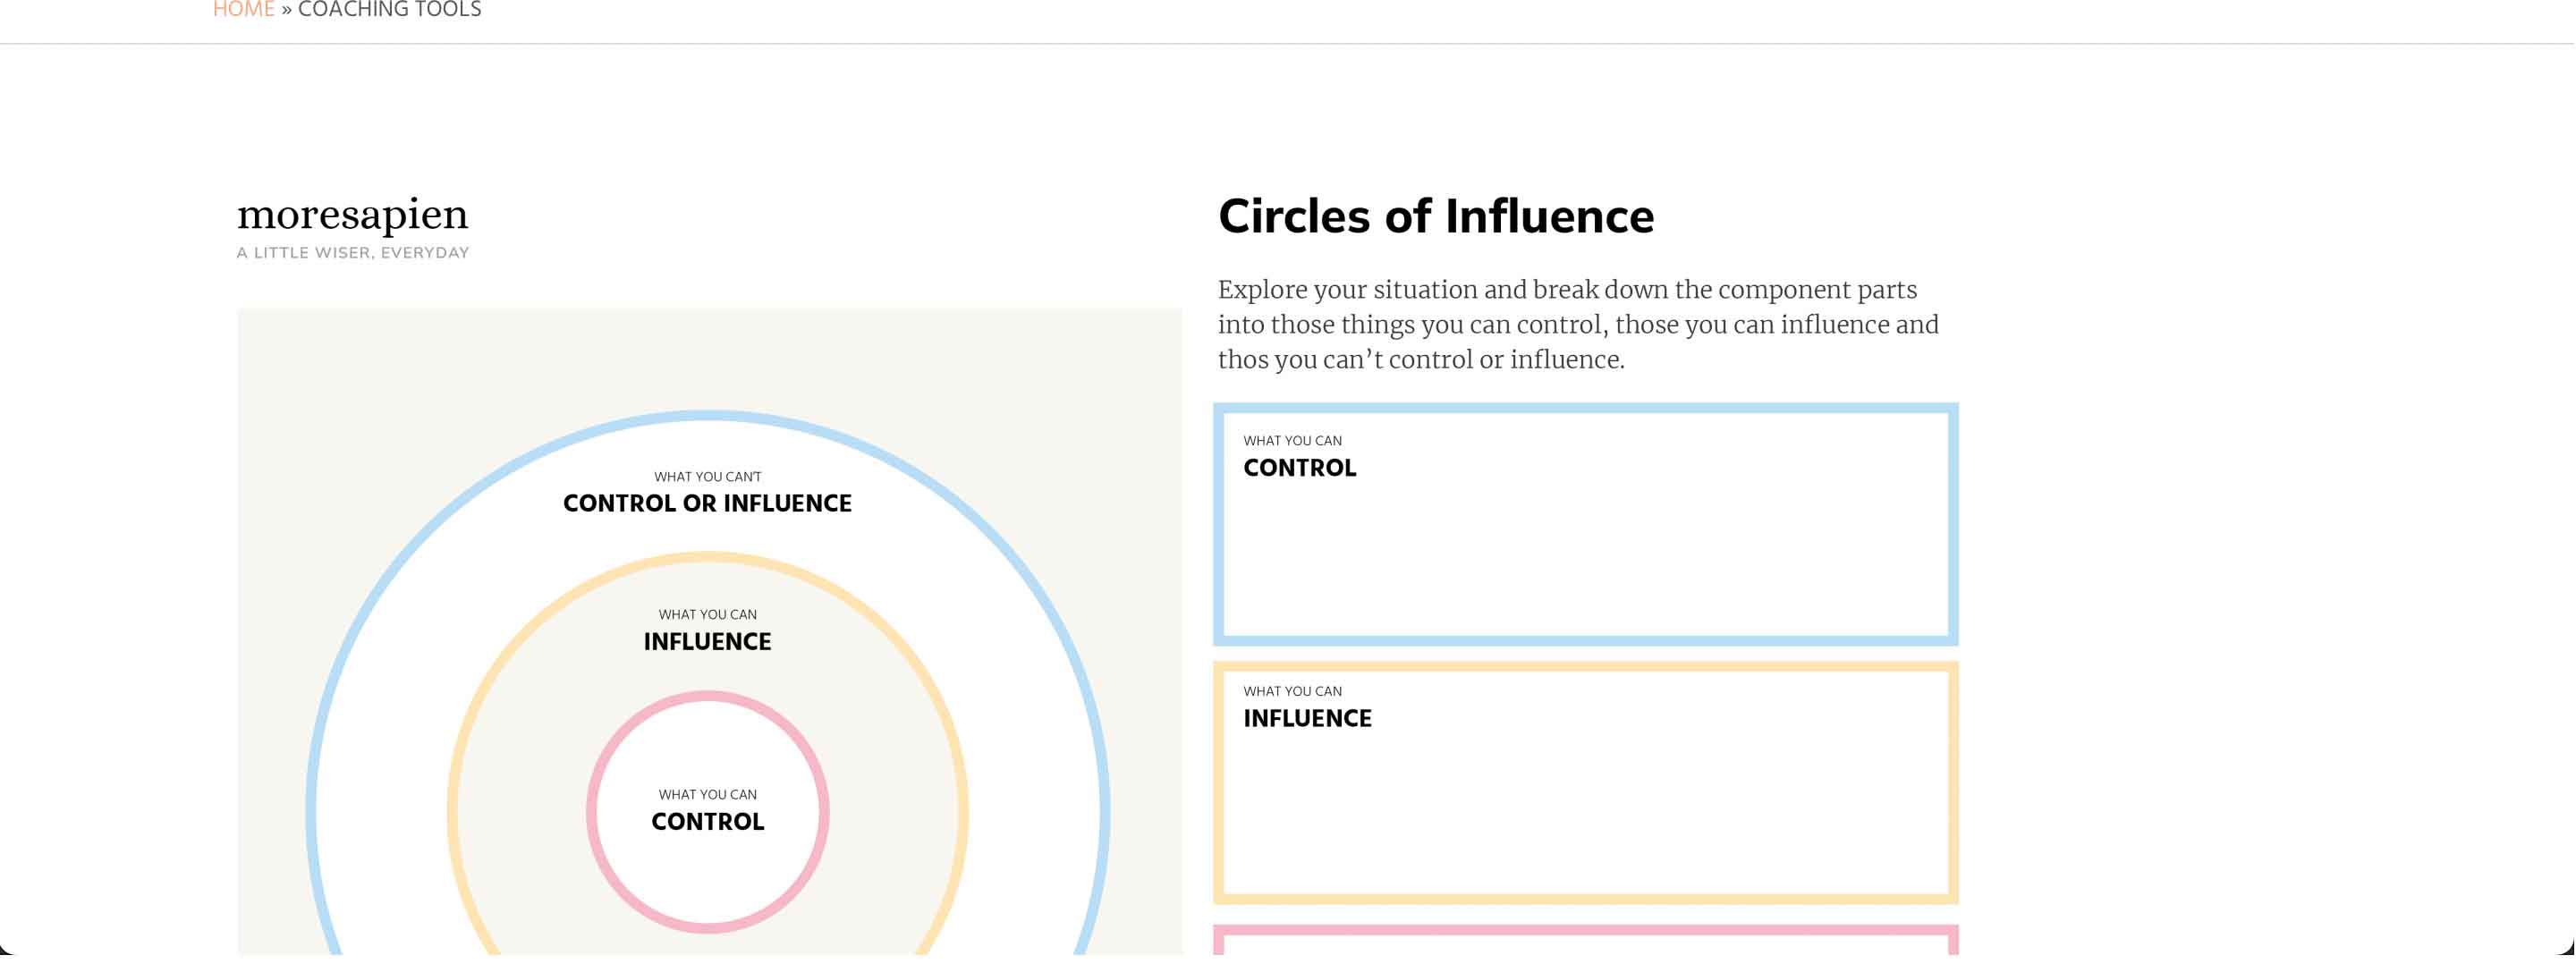The height and width of the screenshot is (964, 2576).
Task: Click the pink circle's outline in the diagram
Action: (708, 697)
